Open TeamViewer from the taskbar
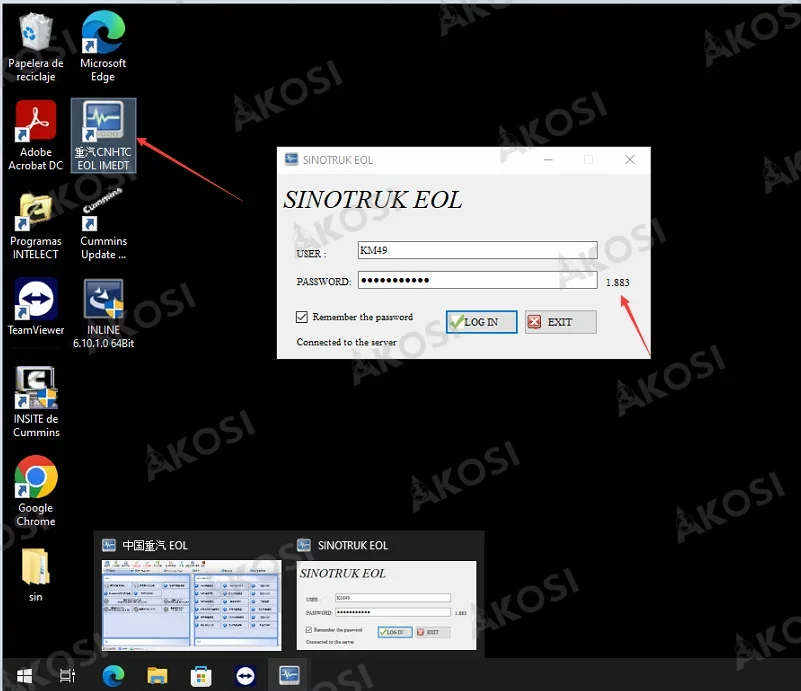This screenshot has height=691, width=801. point(245,676)
